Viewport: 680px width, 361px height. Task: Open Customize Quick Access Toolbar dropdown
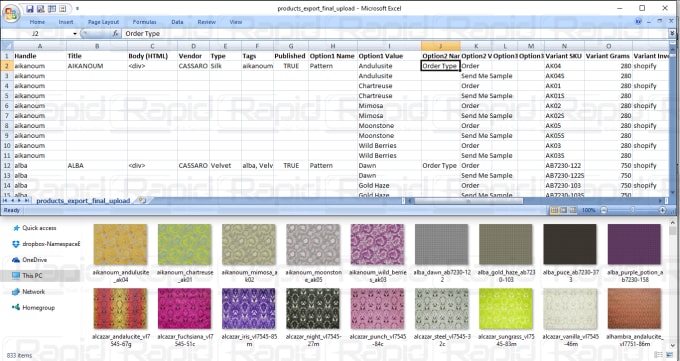point(77,8)
